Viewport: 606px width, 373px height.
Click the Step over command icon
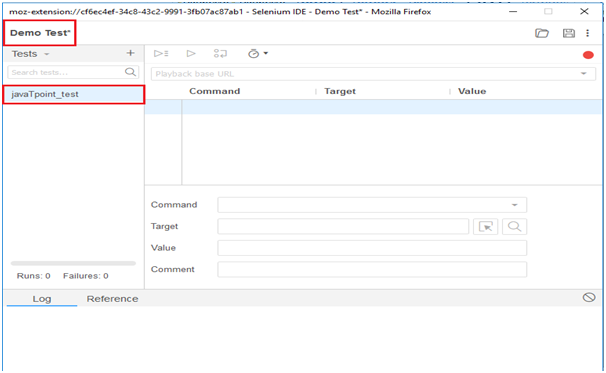[x=220, y=53]
